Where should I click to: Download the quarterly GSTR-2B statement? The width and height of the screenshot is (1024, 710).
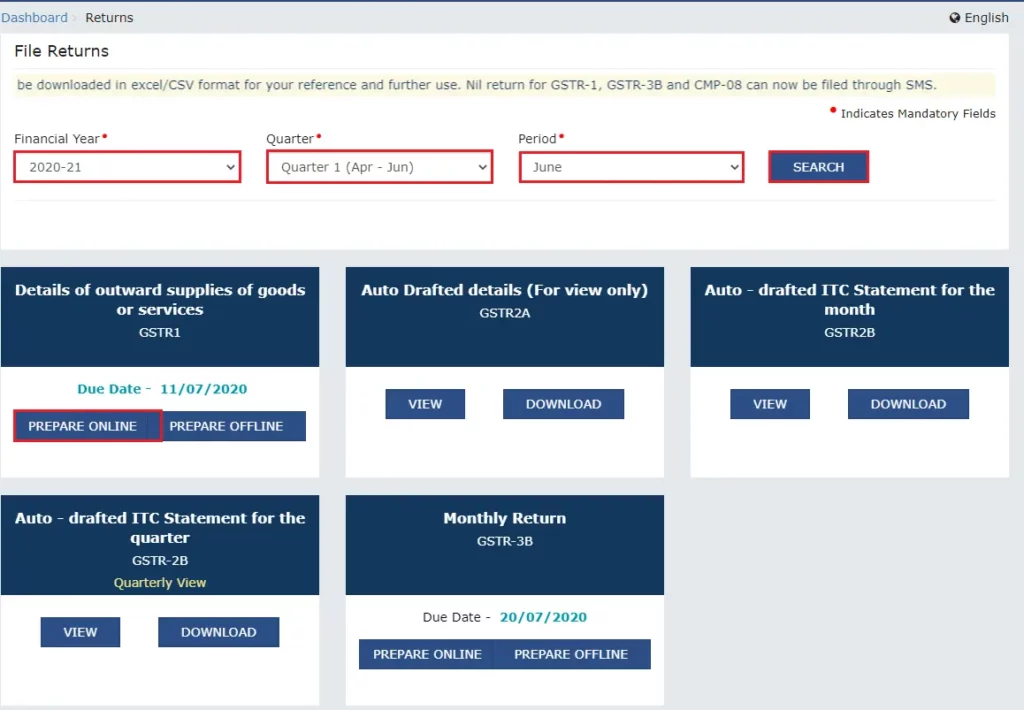[218, 632]
